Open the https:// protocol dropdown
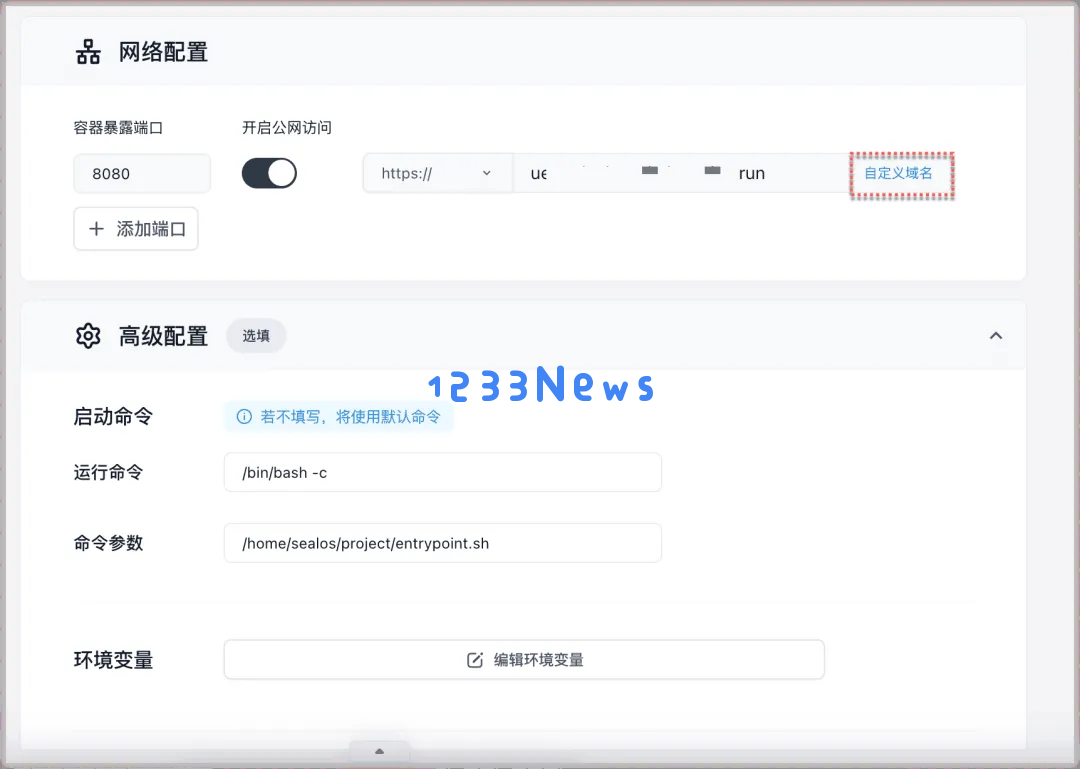 pyautogui.click(x=437, y=173)
